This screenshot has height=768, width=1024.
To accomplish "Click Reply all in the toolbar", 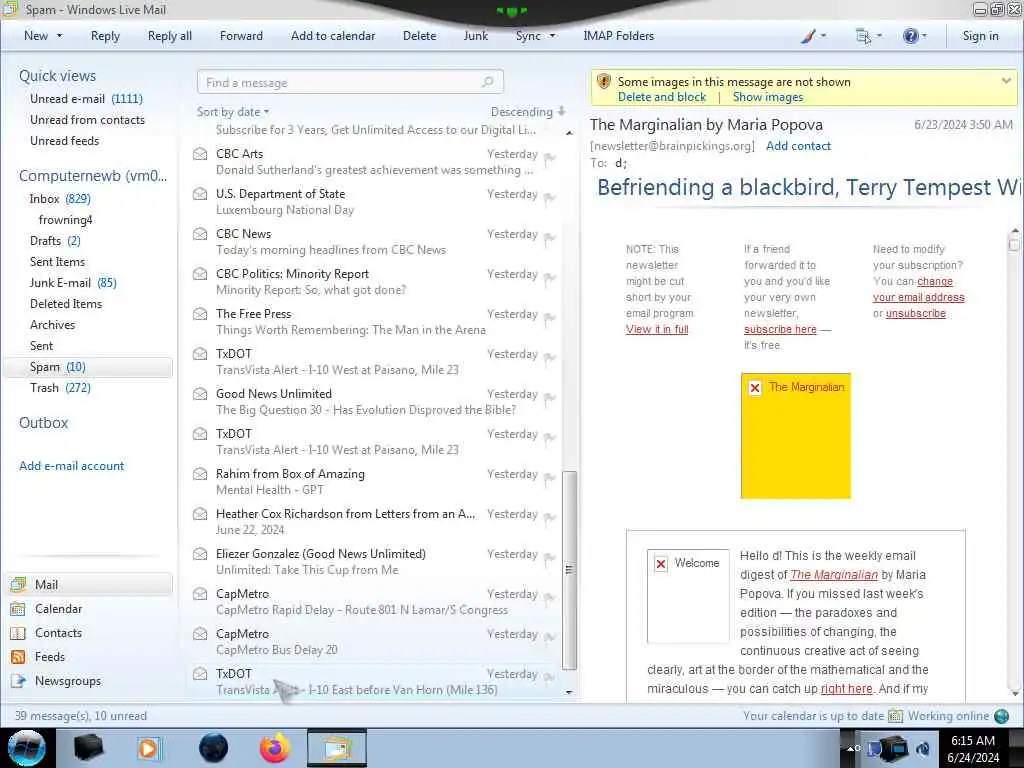I will (170, 36).
